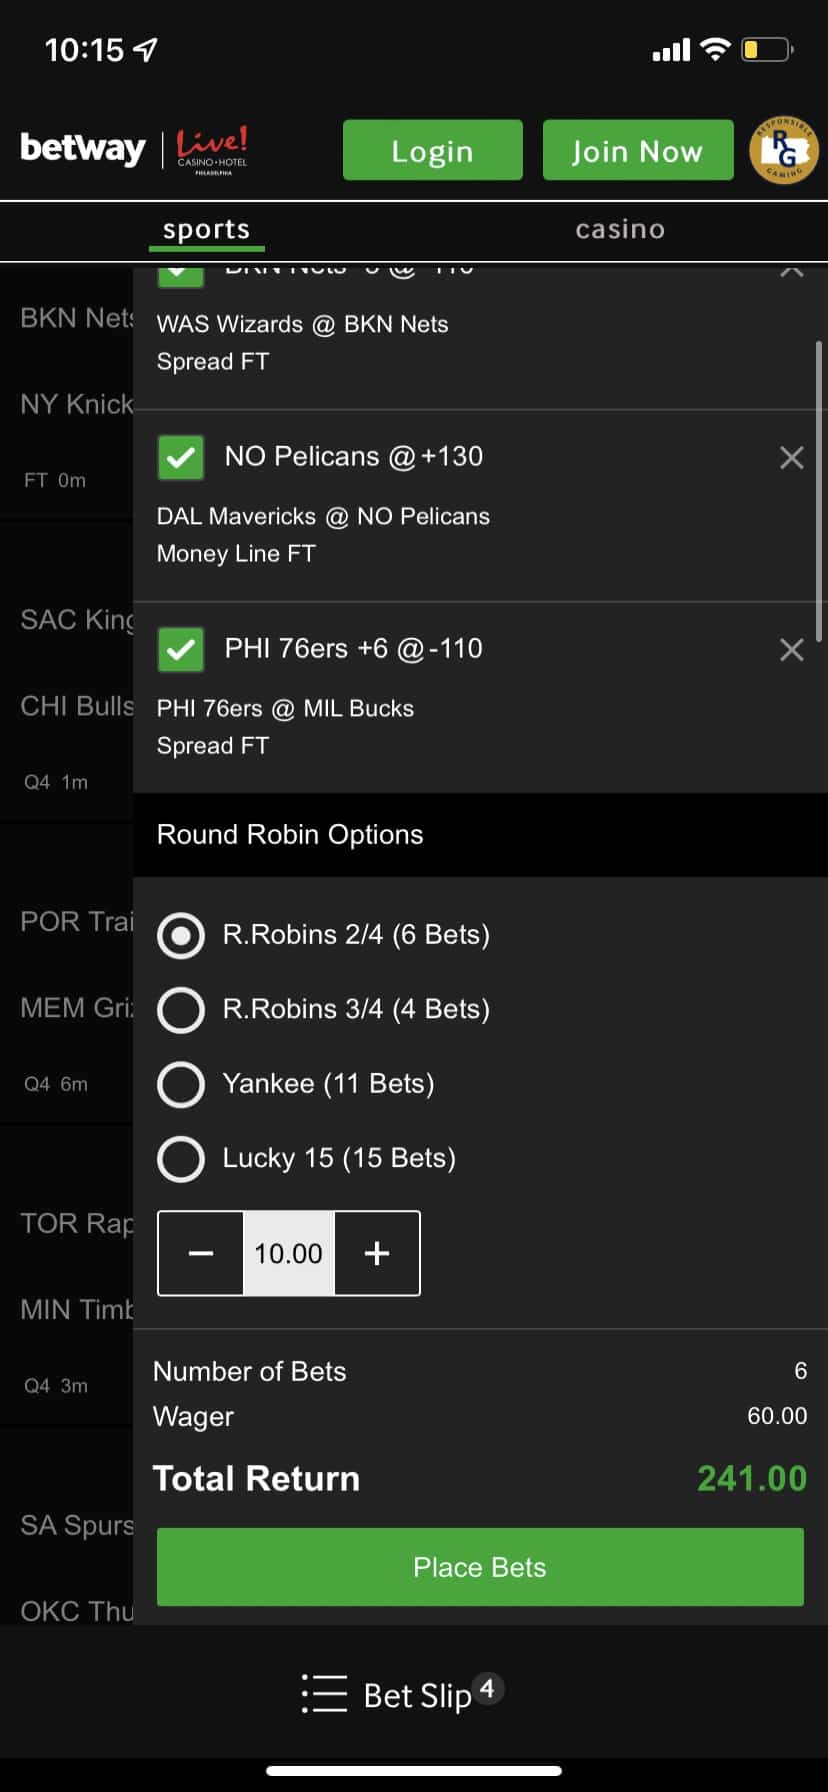This screenshot has width=828, height=1792.
Task: Click the Betway logo
Action: (x=82, y=148)
